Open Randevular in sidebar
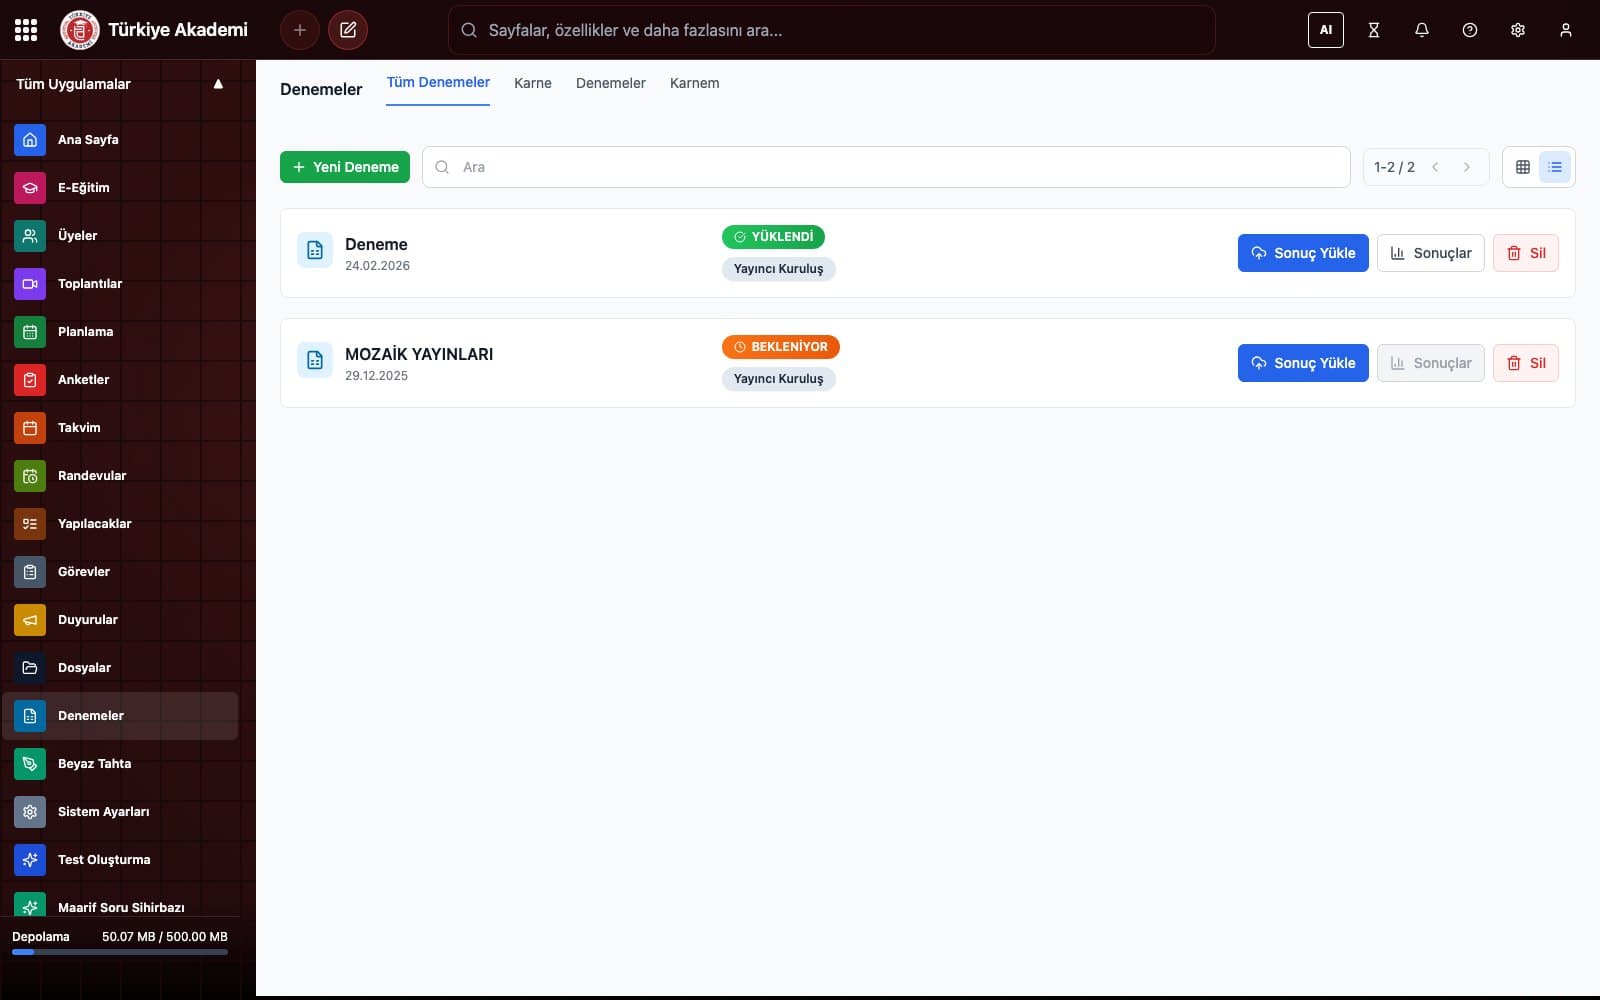 click(120, 476)
